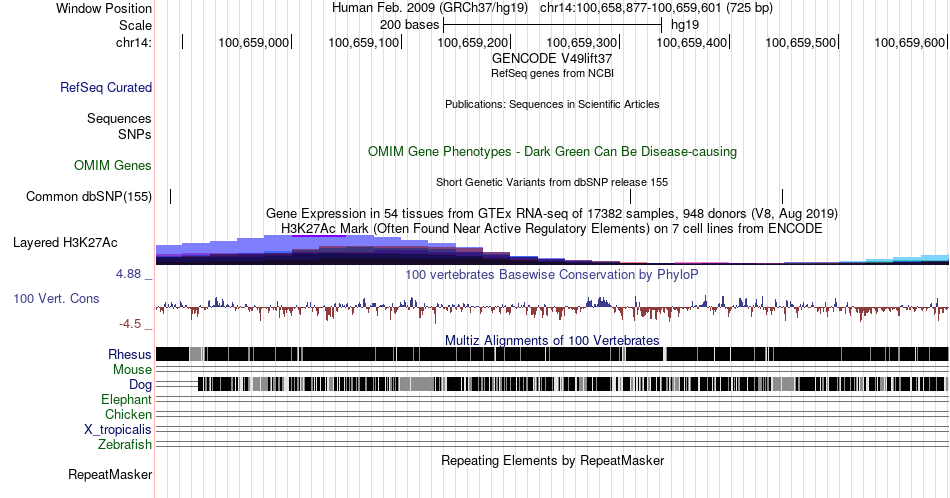Click the Layered H3K27Ac label

click(65, 242)
